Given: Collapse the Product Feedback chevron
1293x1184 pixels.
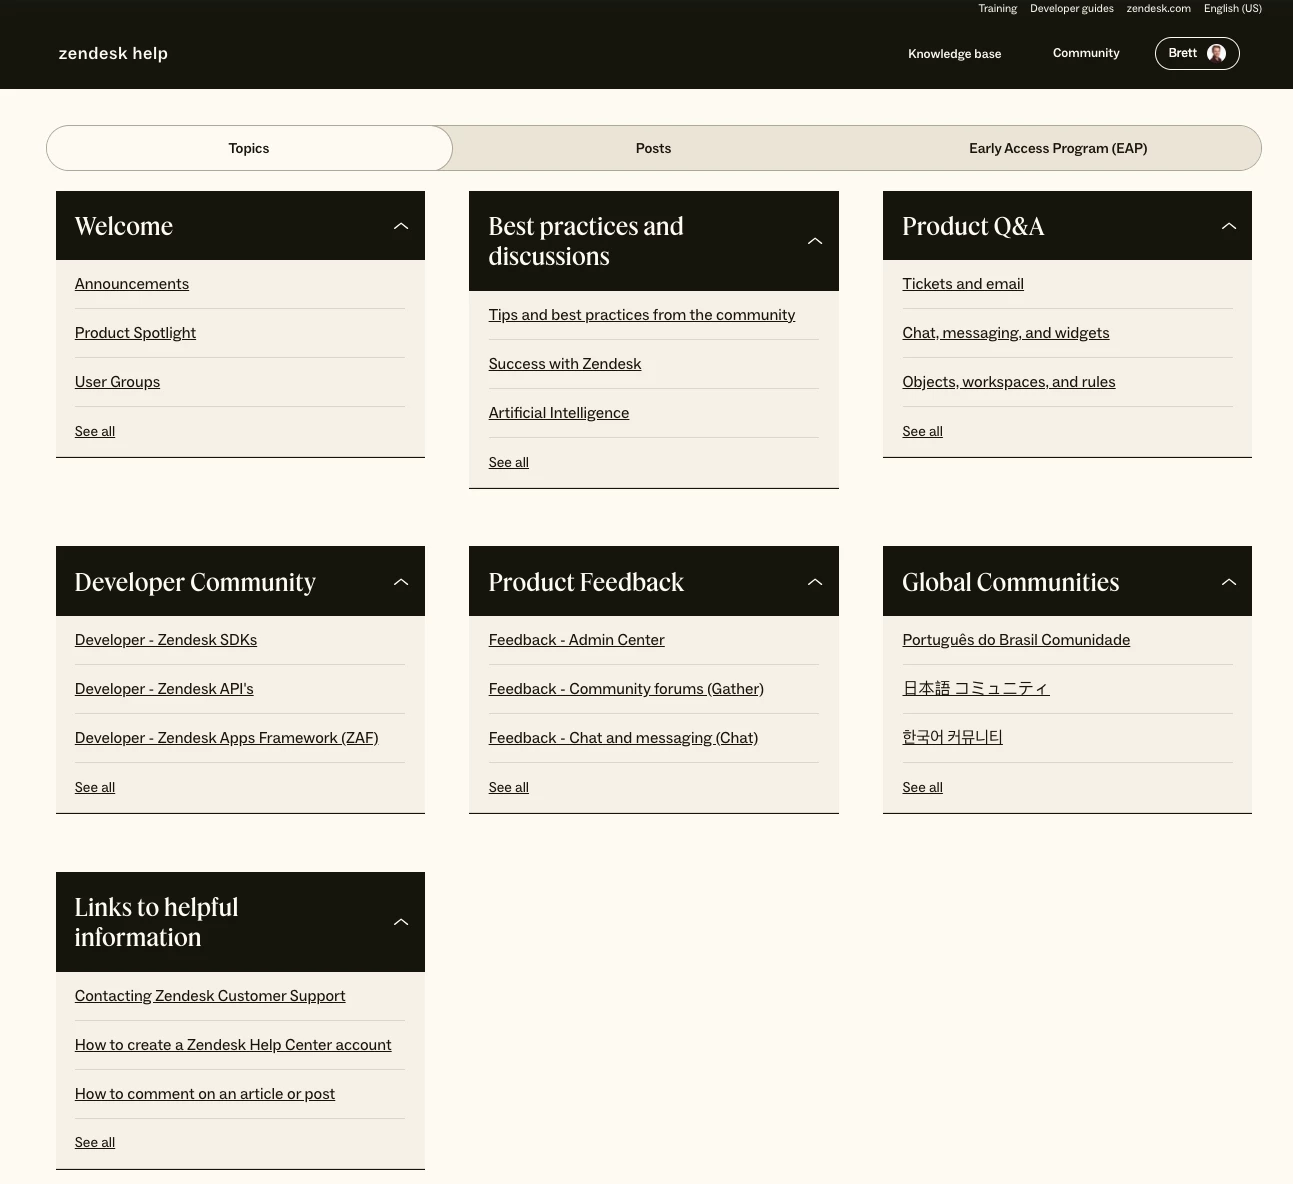Looking at the screenshot, I should click(815, 582).
